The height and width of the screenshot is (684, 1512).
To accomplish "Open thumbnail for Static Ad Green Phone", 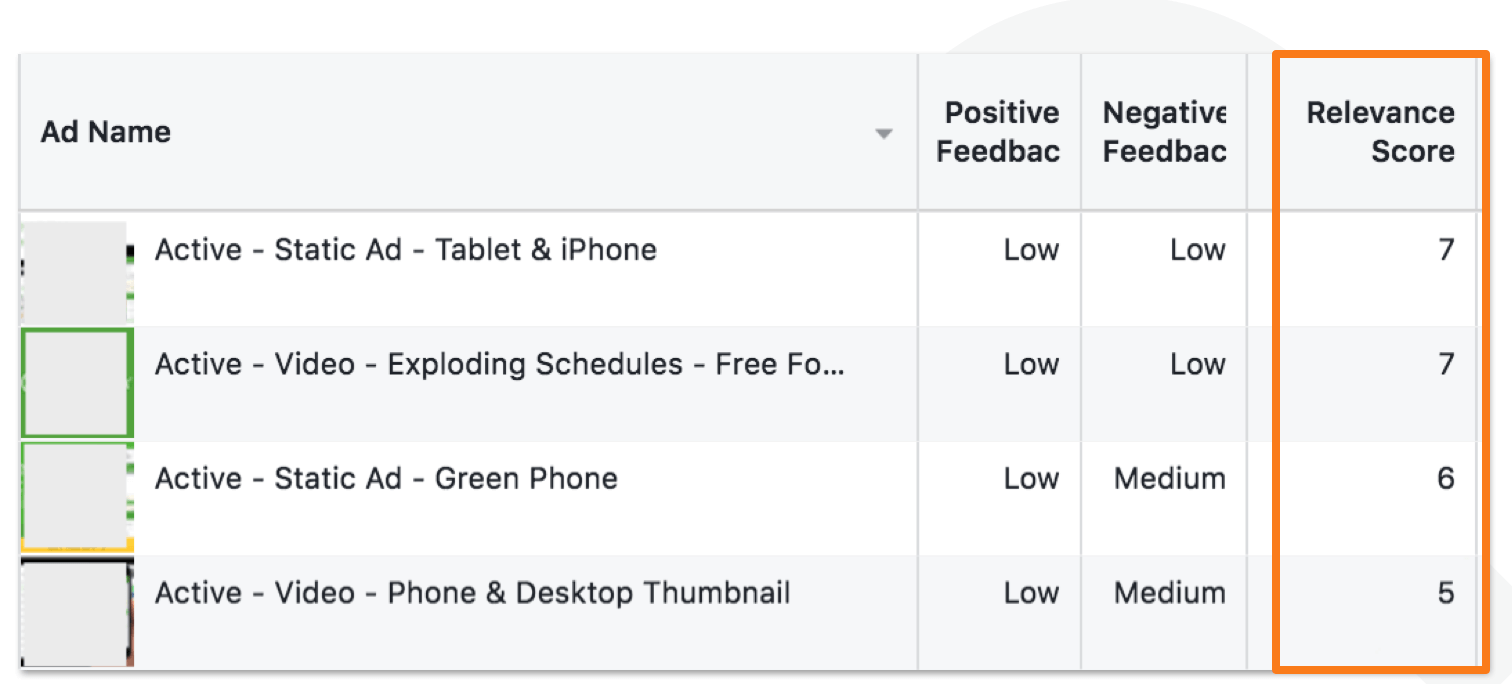I will coord(77,497).
